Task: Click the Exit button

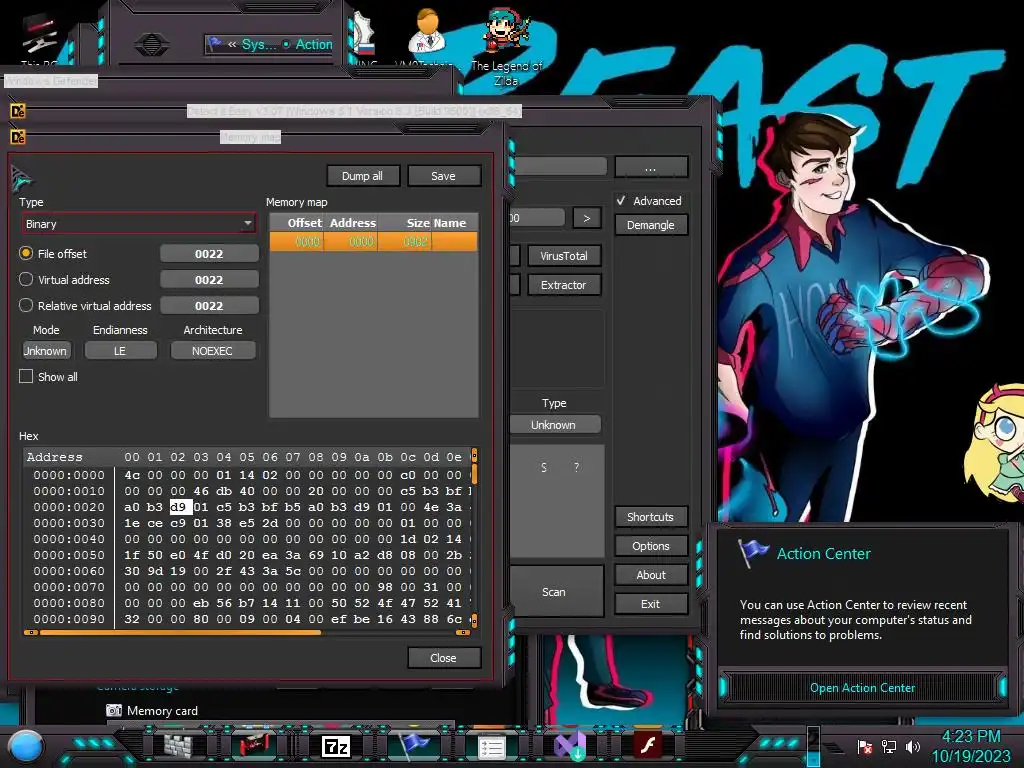Action: click(650, 604)
